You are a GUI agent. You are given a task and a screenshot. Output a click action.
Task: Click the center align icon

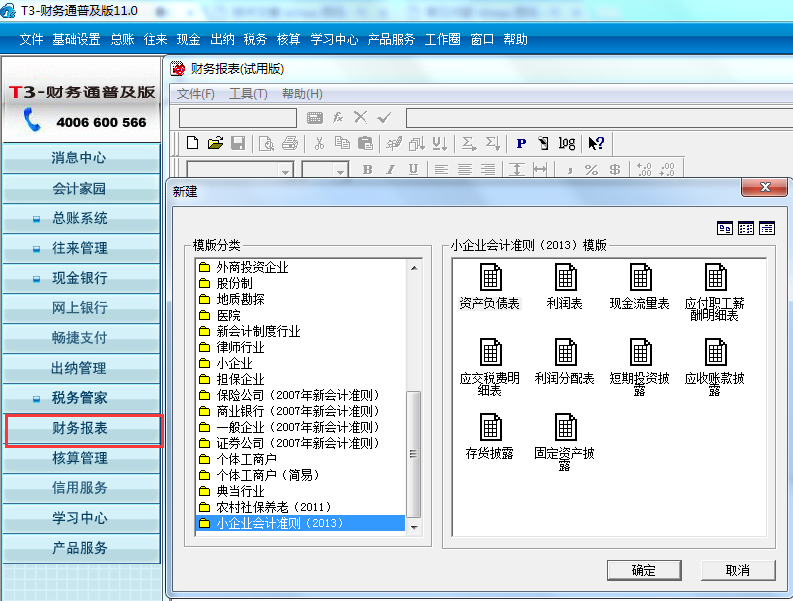pos(465,169)
